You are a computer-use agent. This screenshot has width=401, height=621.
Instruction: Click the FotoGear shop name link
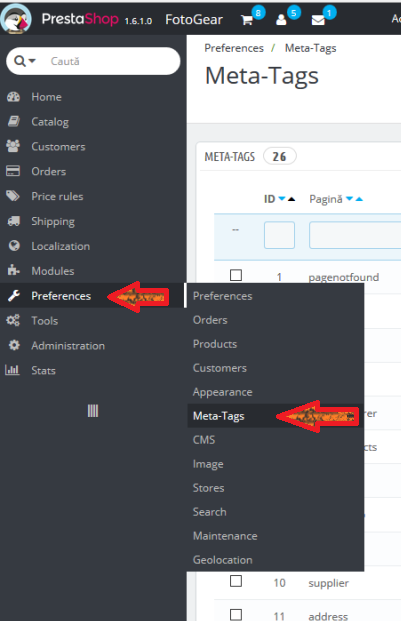[194, 19]
